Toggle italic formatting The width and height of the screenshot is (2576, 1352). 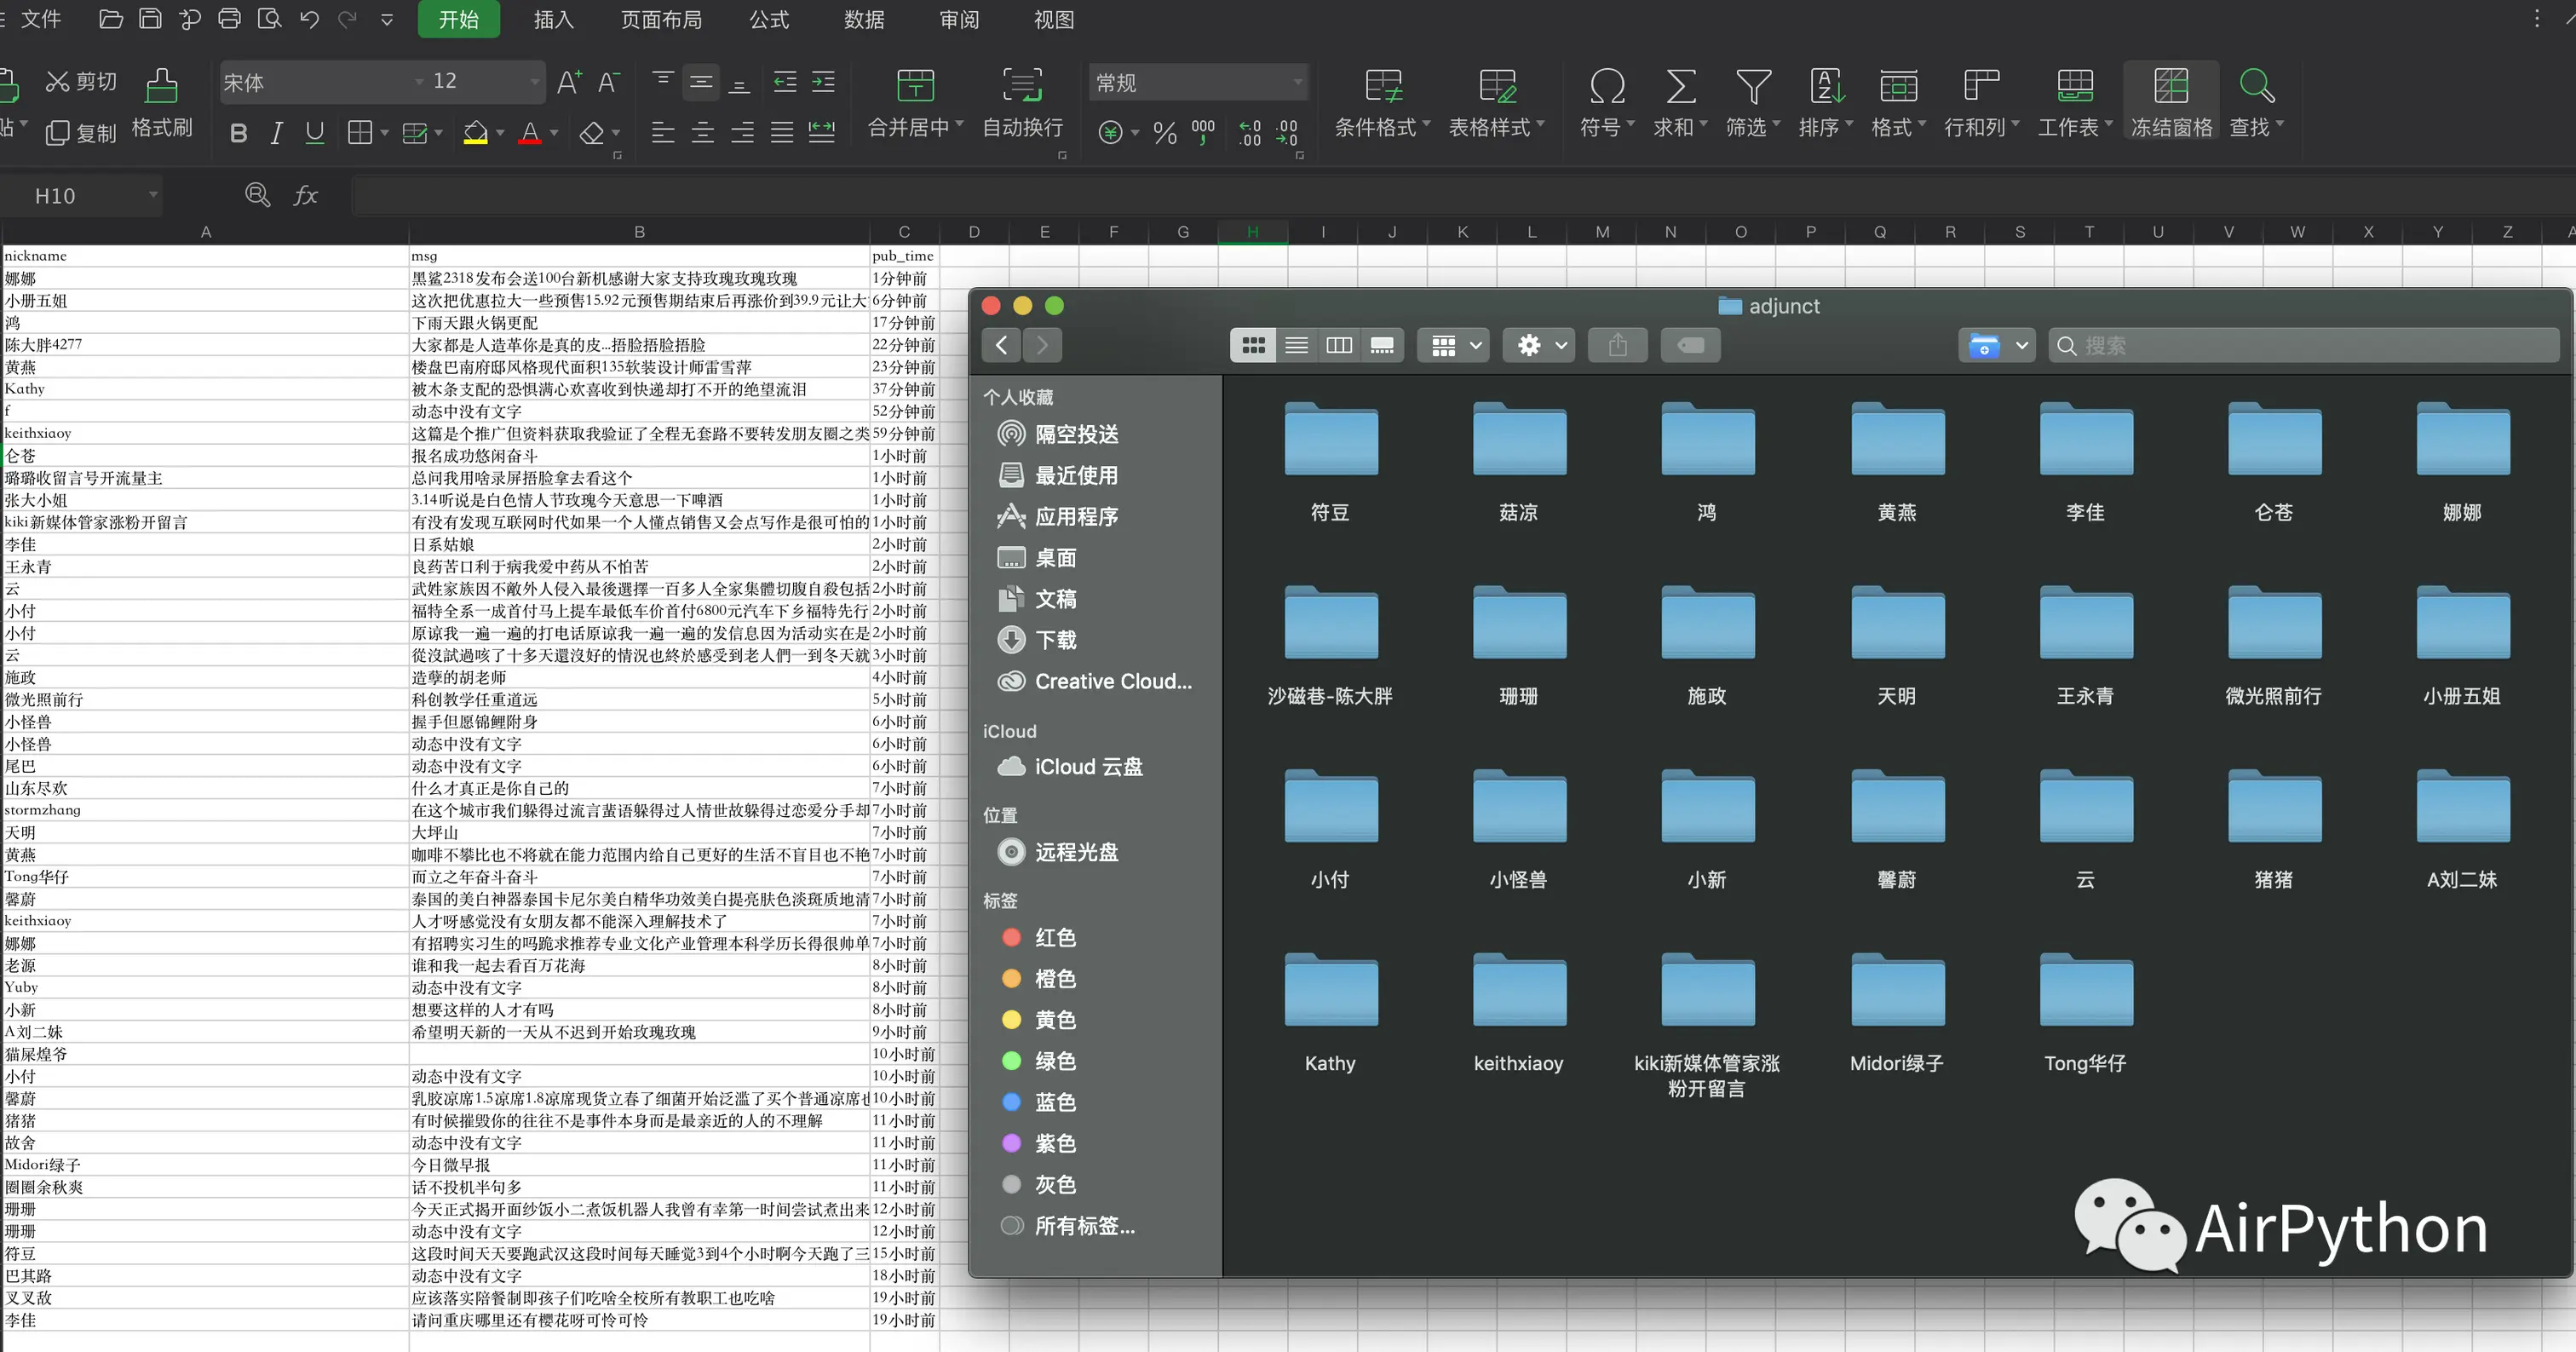tap(277, 133)
